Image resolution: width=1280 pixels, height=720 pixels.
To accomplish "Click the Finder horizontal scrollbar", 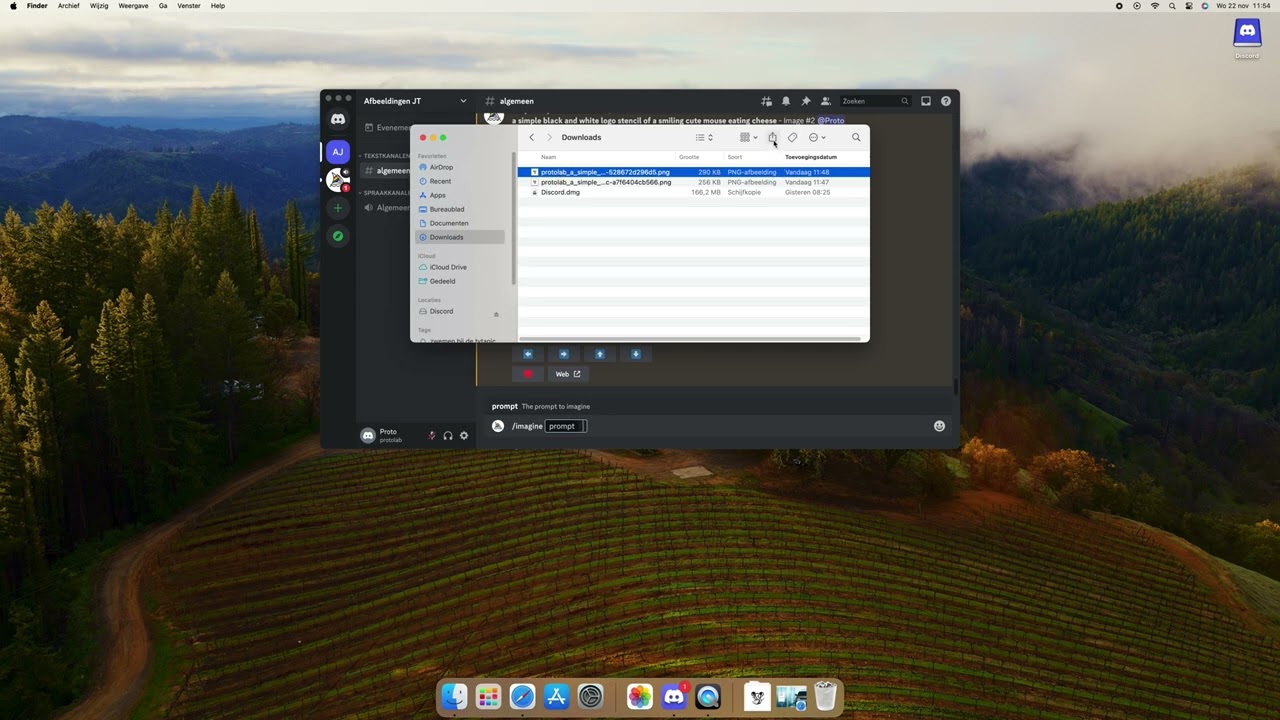I will click(x=689, y=339).
